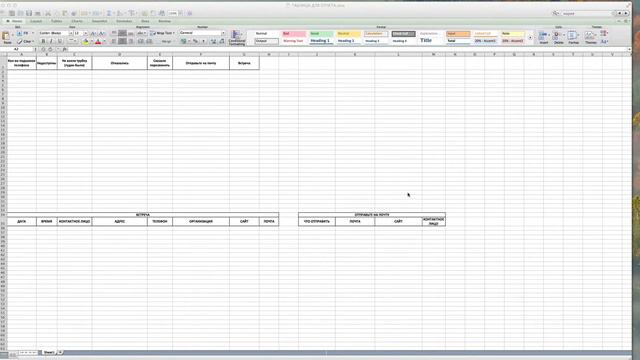Switch to the Formulas ribbon tab
Viewport: 640px width, 360px height.
[124, 21]
